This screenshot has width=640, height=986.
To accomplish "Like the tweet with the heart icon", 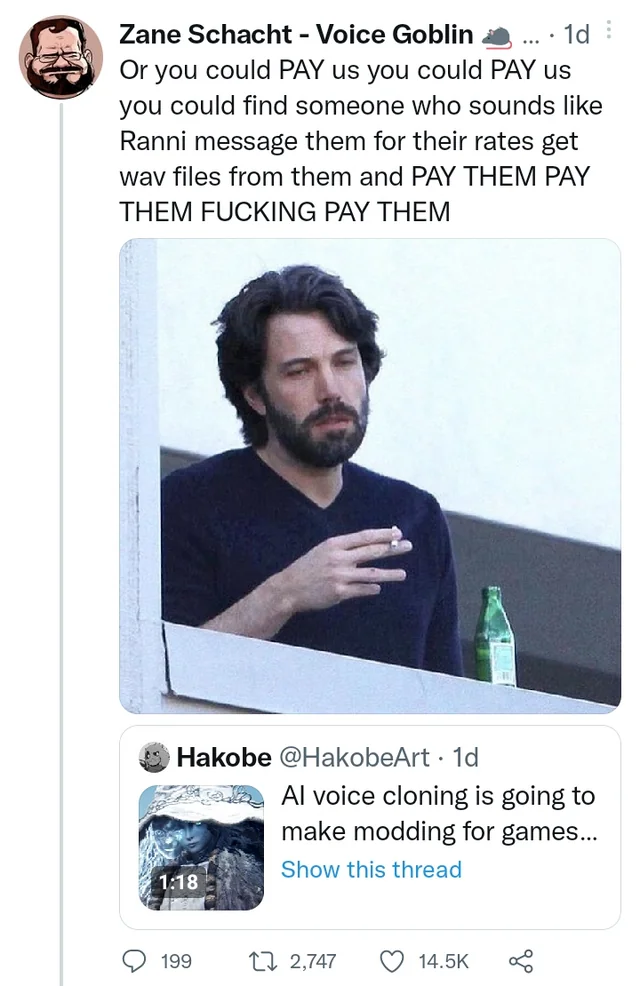I will (392, 961).
